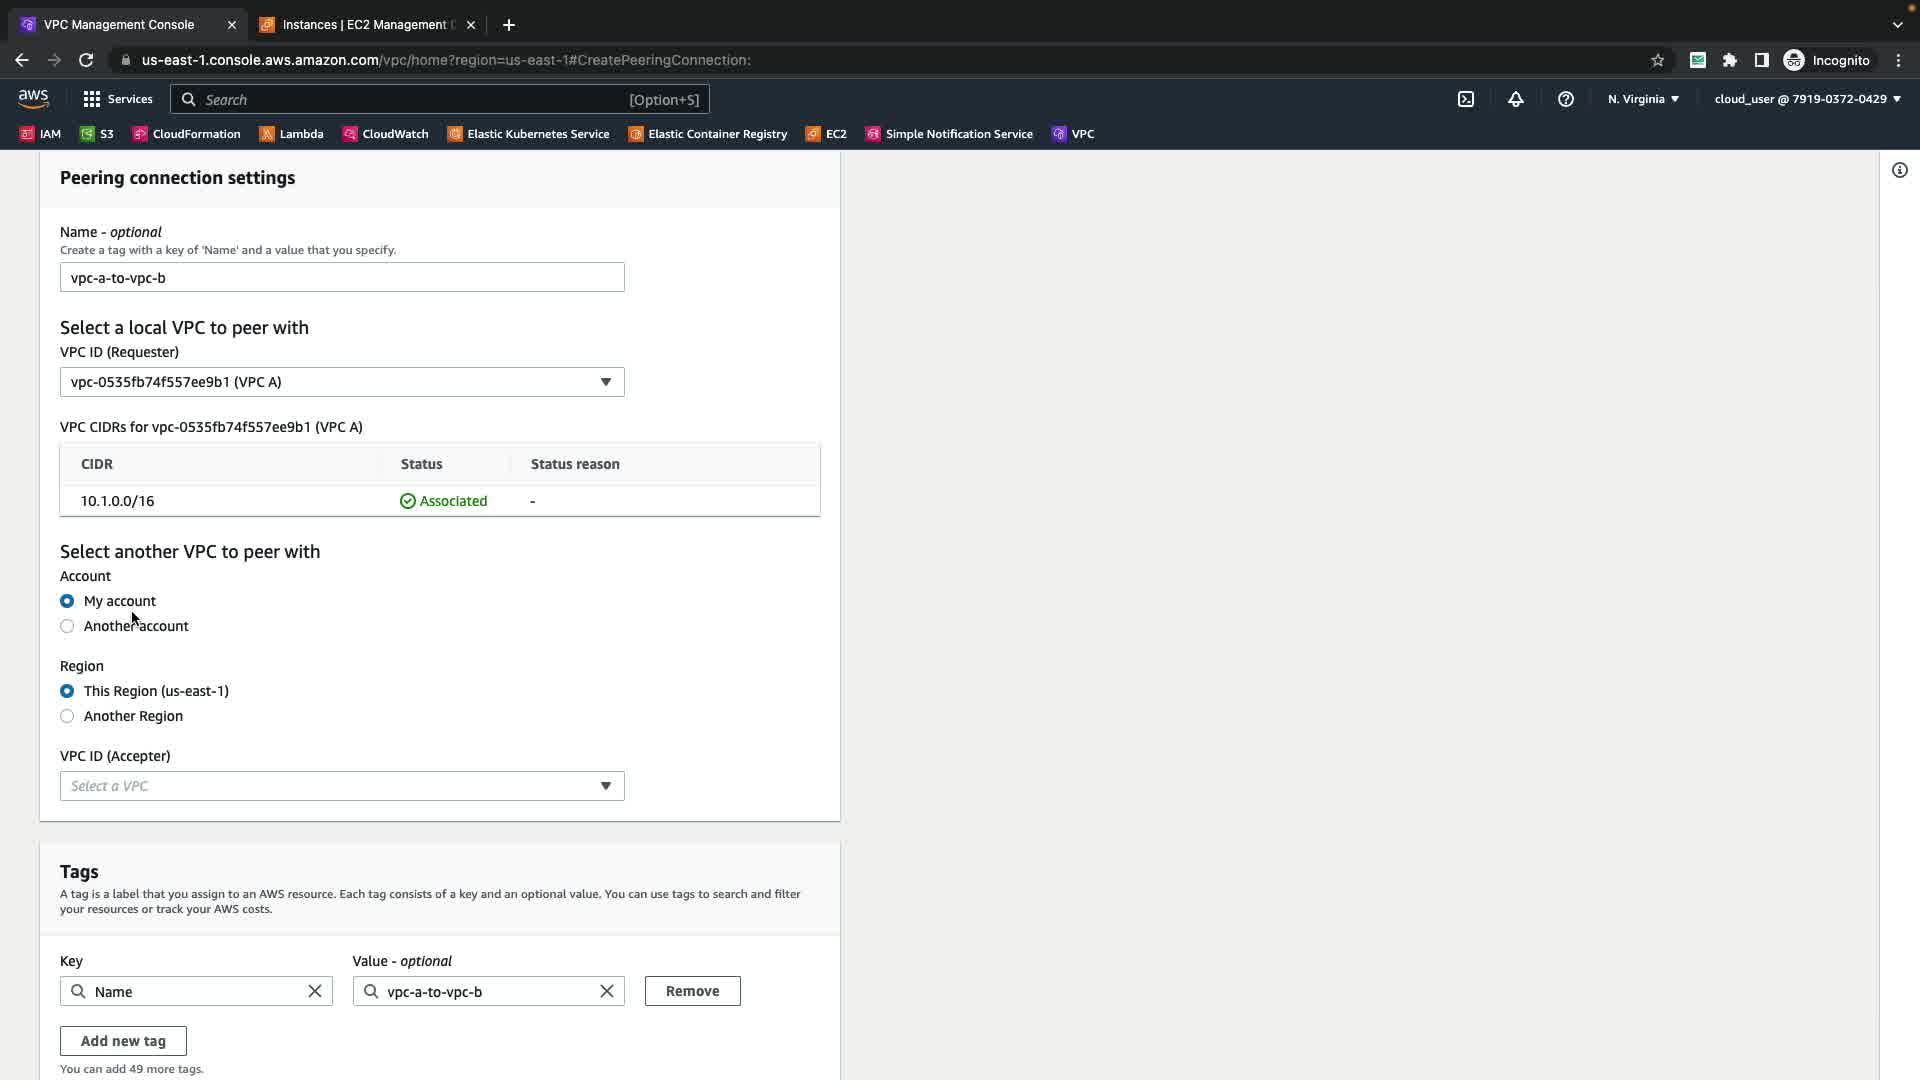Click the Add new tag button
This screenshot has height=1080, width=1920.
pos(123,1041)
